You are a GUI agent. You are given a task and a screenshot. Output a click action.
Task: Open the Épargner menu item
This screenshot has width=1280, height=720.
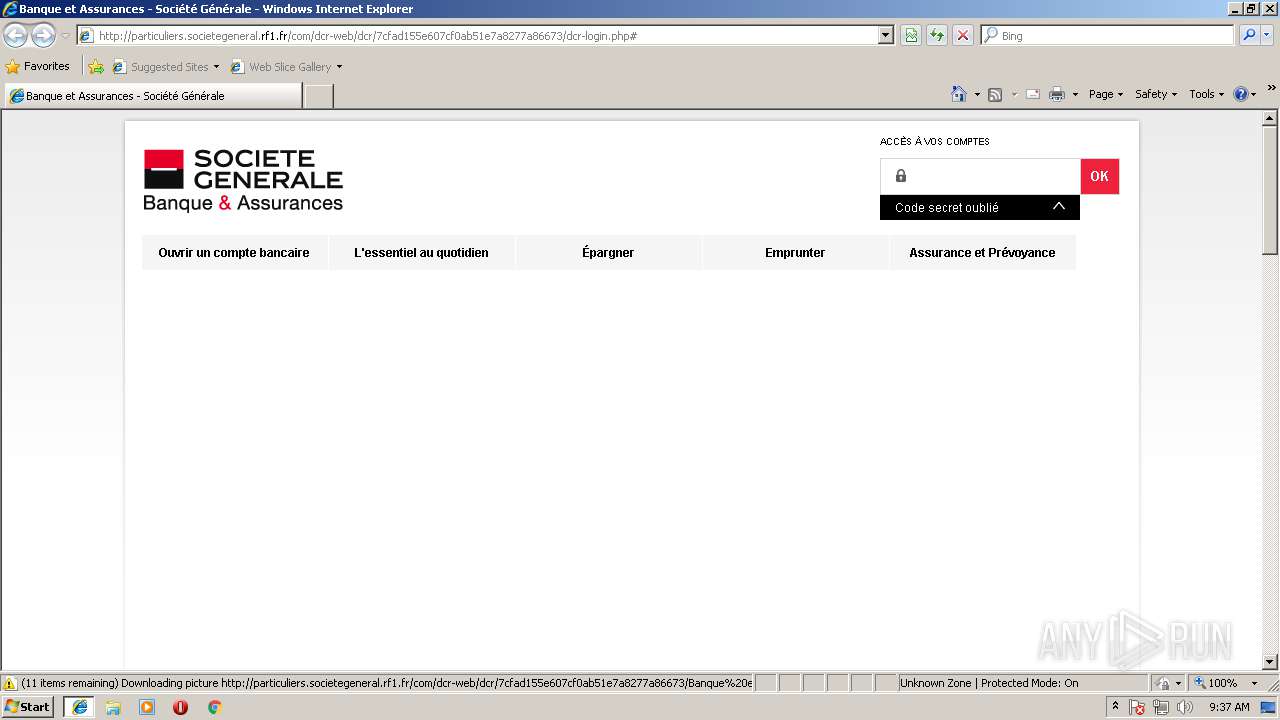(608, 253)
